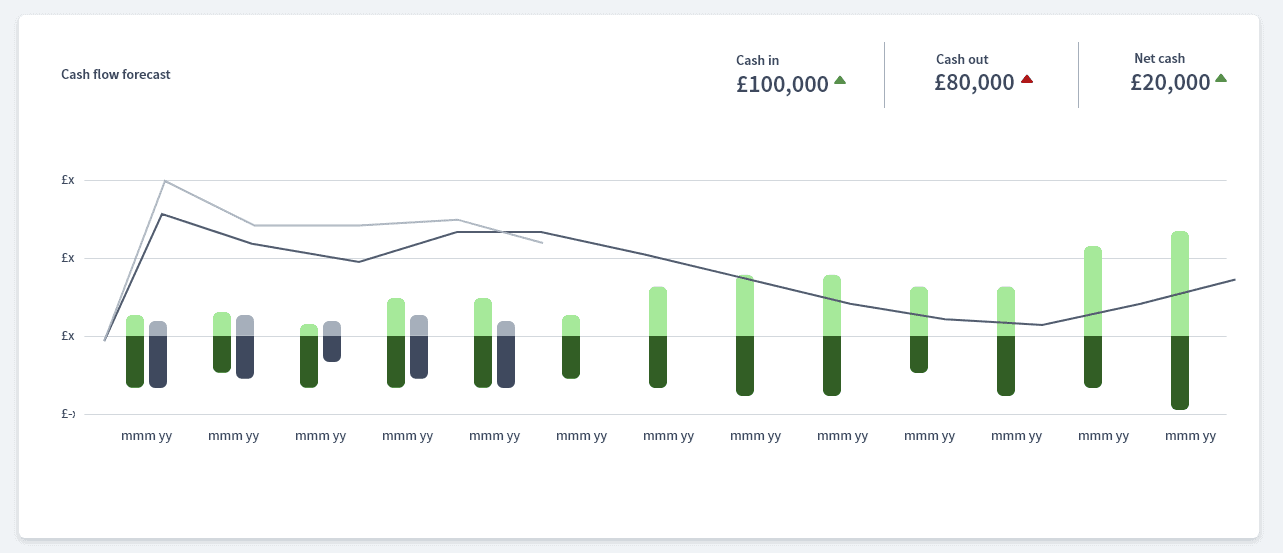Click the top £x axis label
Screen dimensions: 1283x553
(x=68, y=180)
